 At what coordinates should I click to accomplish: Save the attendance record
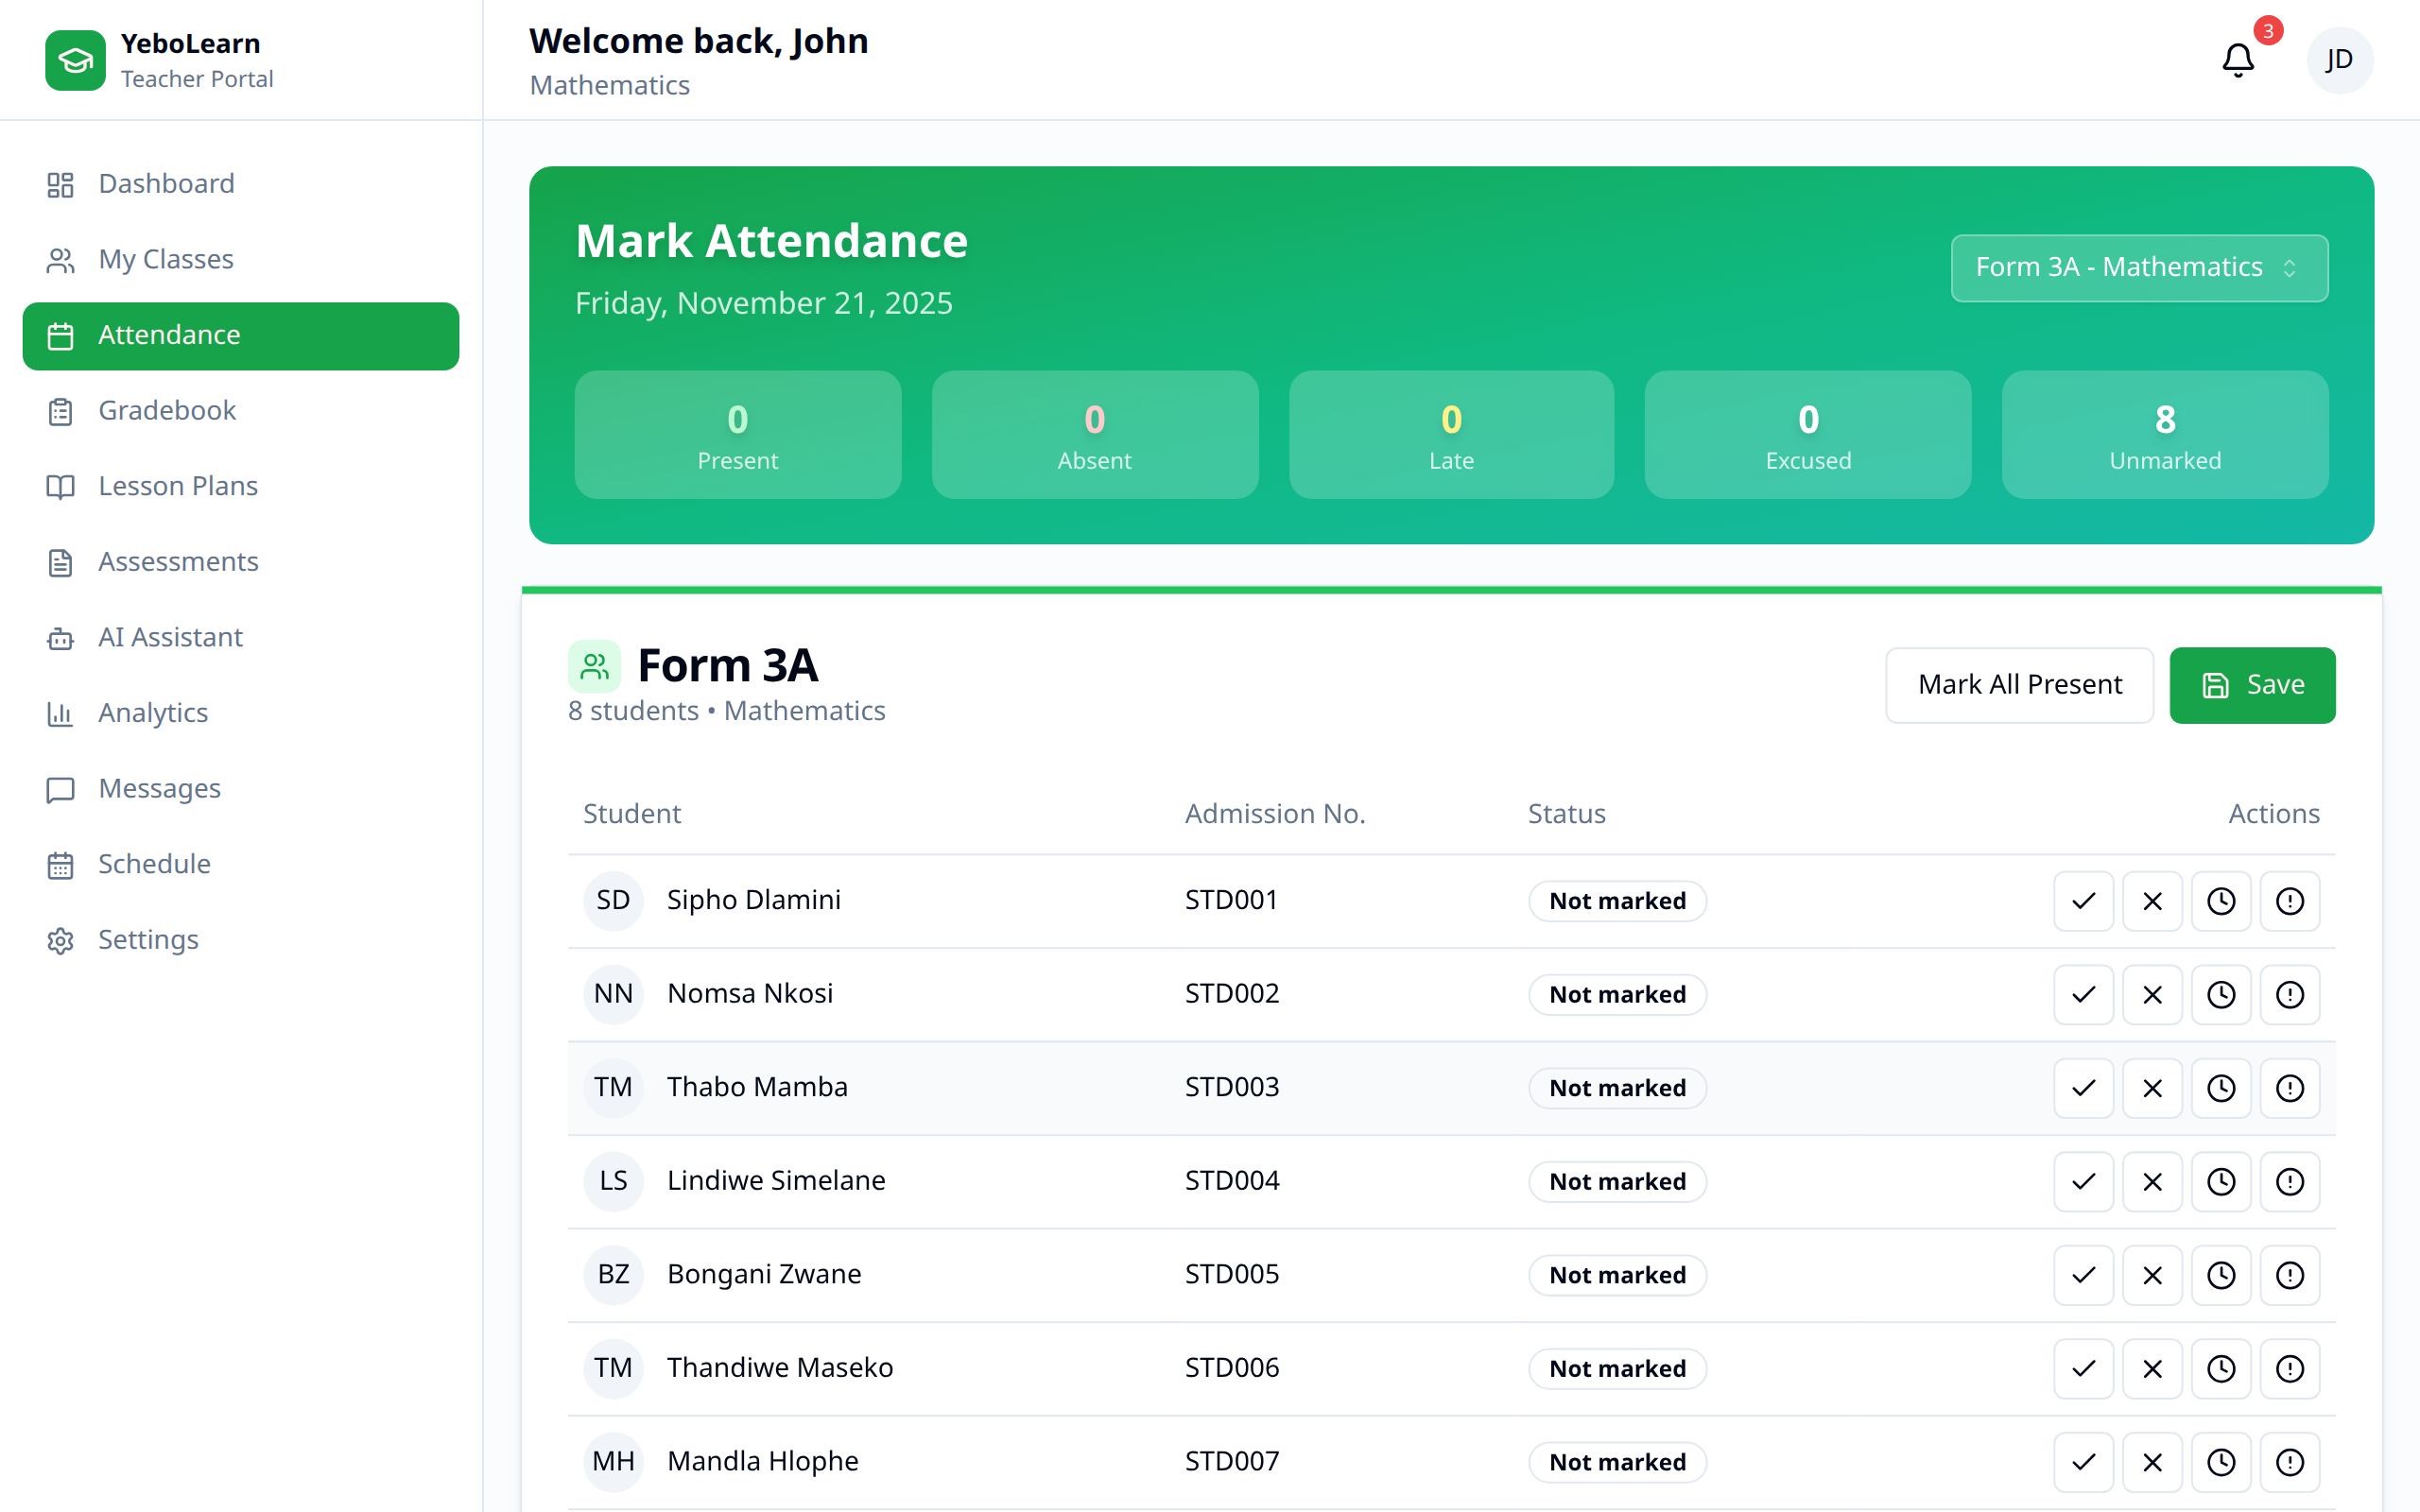click(2252, 685)
